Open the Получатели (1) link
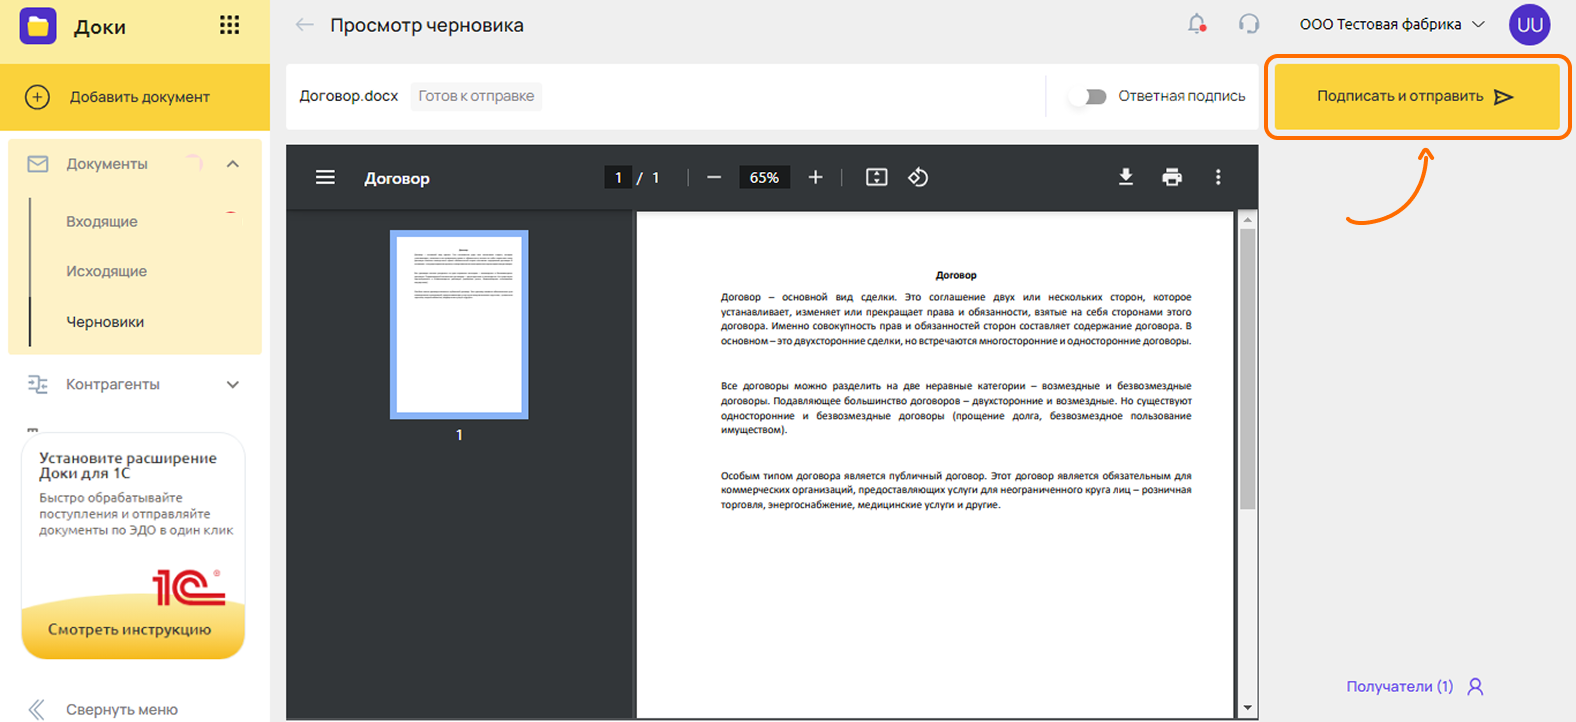Viewport: 1576px width, 722px height. click(x=1400, y=687)
